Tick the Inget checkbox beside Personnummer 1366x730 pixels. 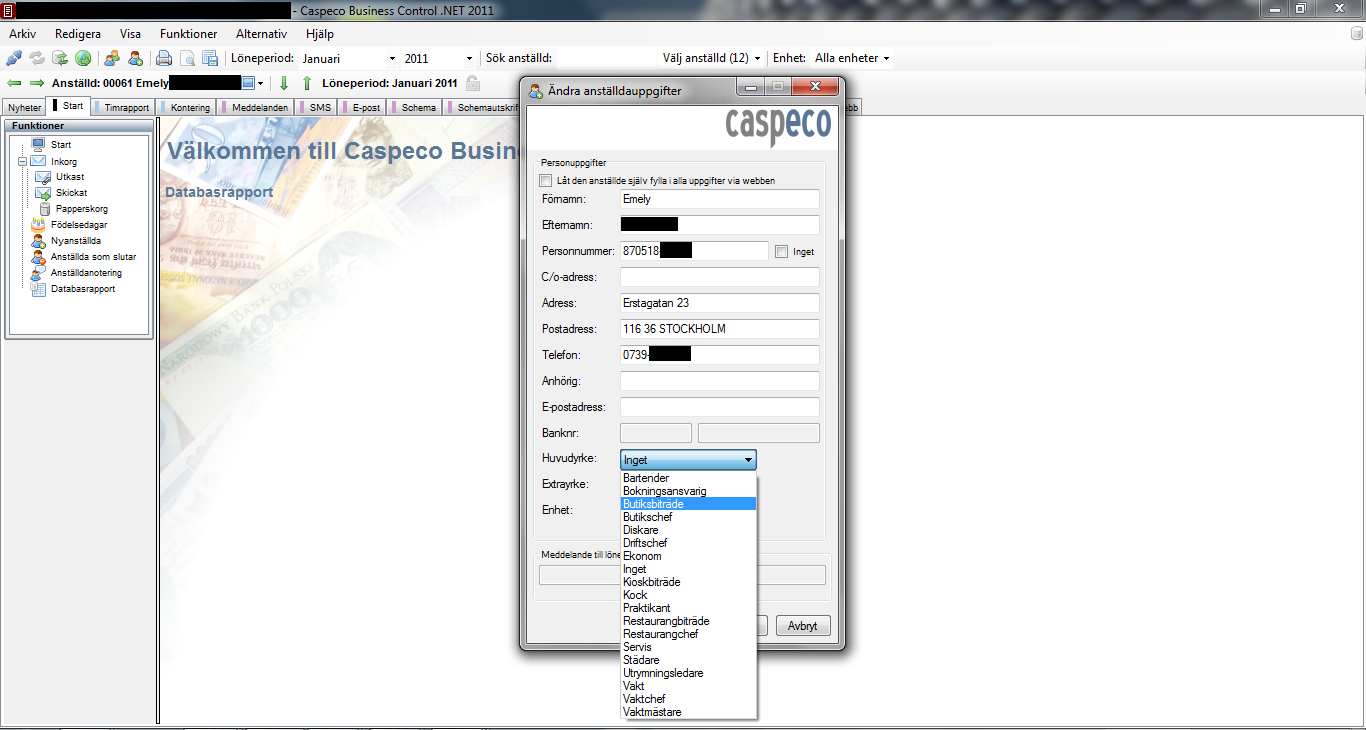click(782, 252)
